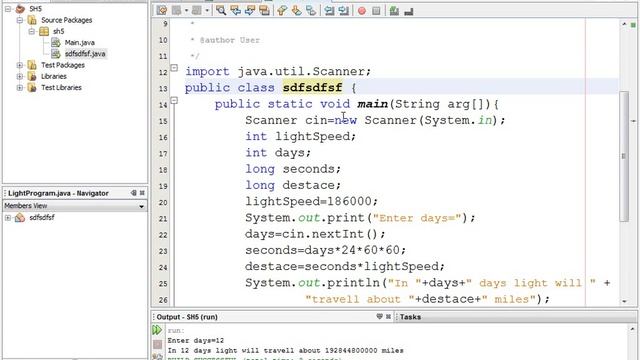This screenshot has width=640, height=360.
Task: Click the Stop icon in Output panel
Action: 158,344
